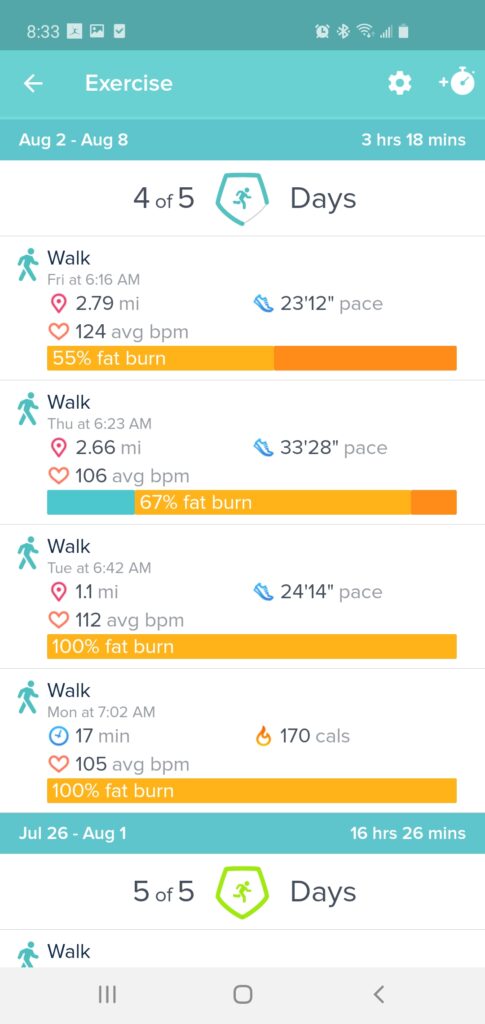This screenshot has height=1024, width=485.
Task: Select the Aug 2 - Aug 8 week header
Action: (x=242, y=140)
